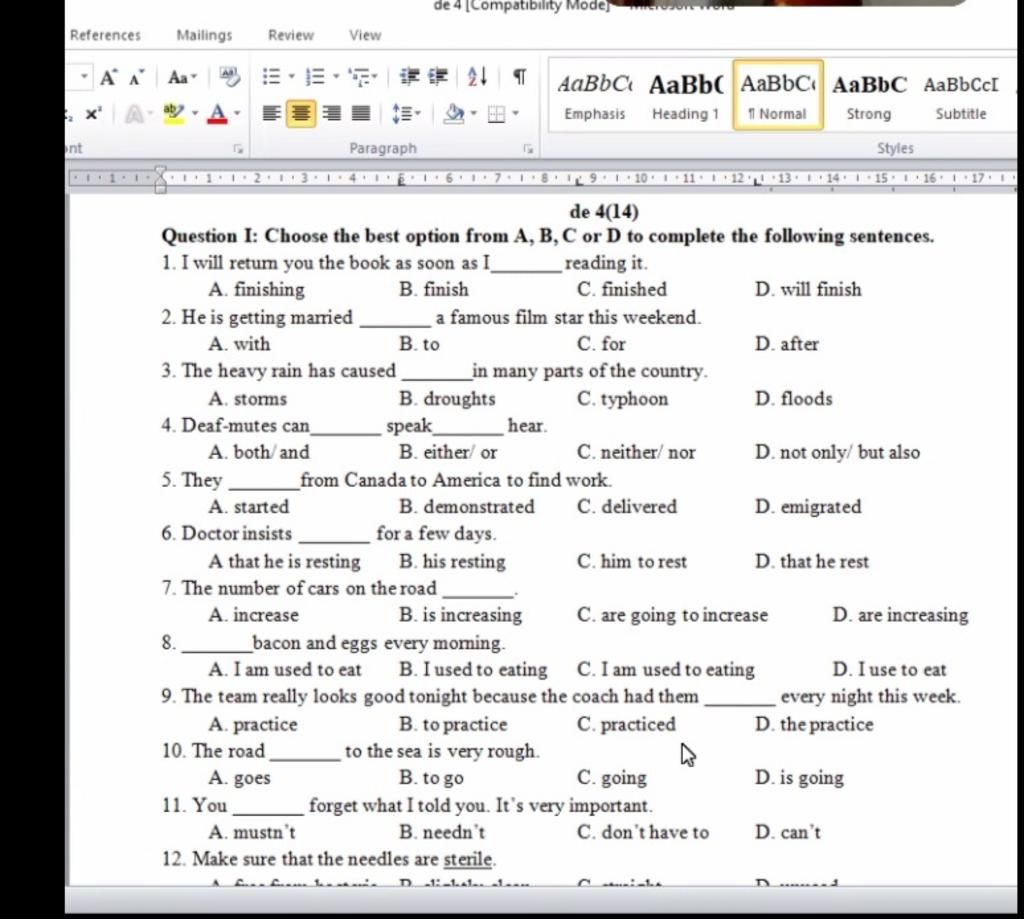Click the Question I heading line
The image size is (1024, 919).
[547, 236]
